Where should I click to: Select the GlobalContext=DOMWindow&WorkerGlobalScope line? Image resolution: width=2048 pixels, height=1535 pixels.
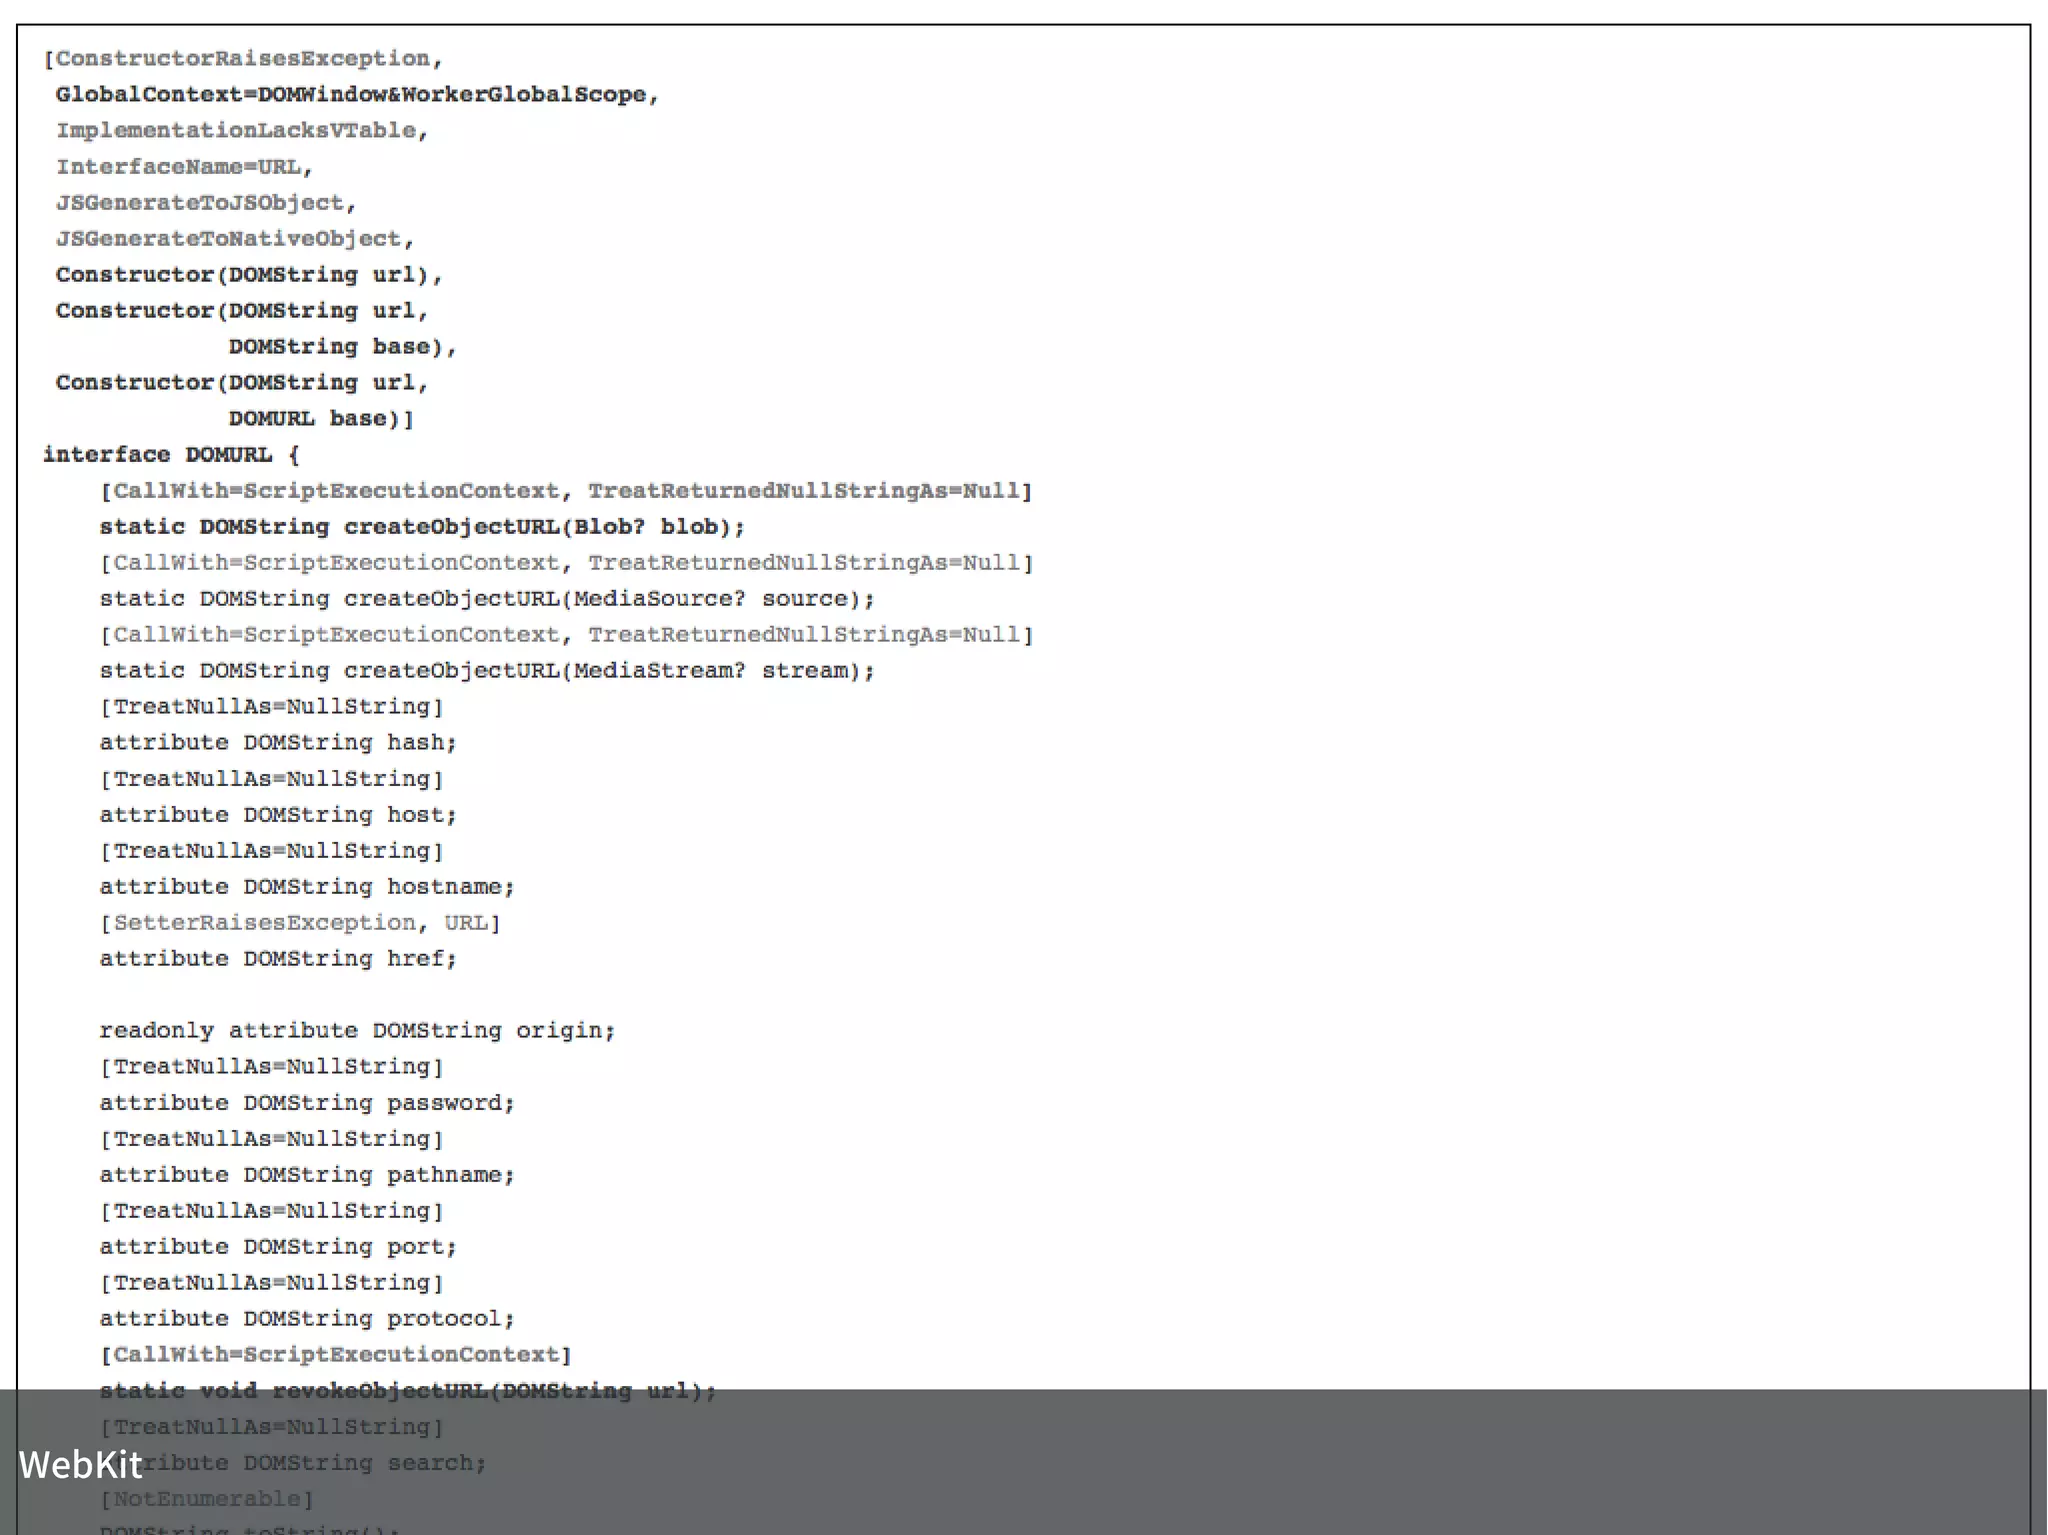[357, 95]
